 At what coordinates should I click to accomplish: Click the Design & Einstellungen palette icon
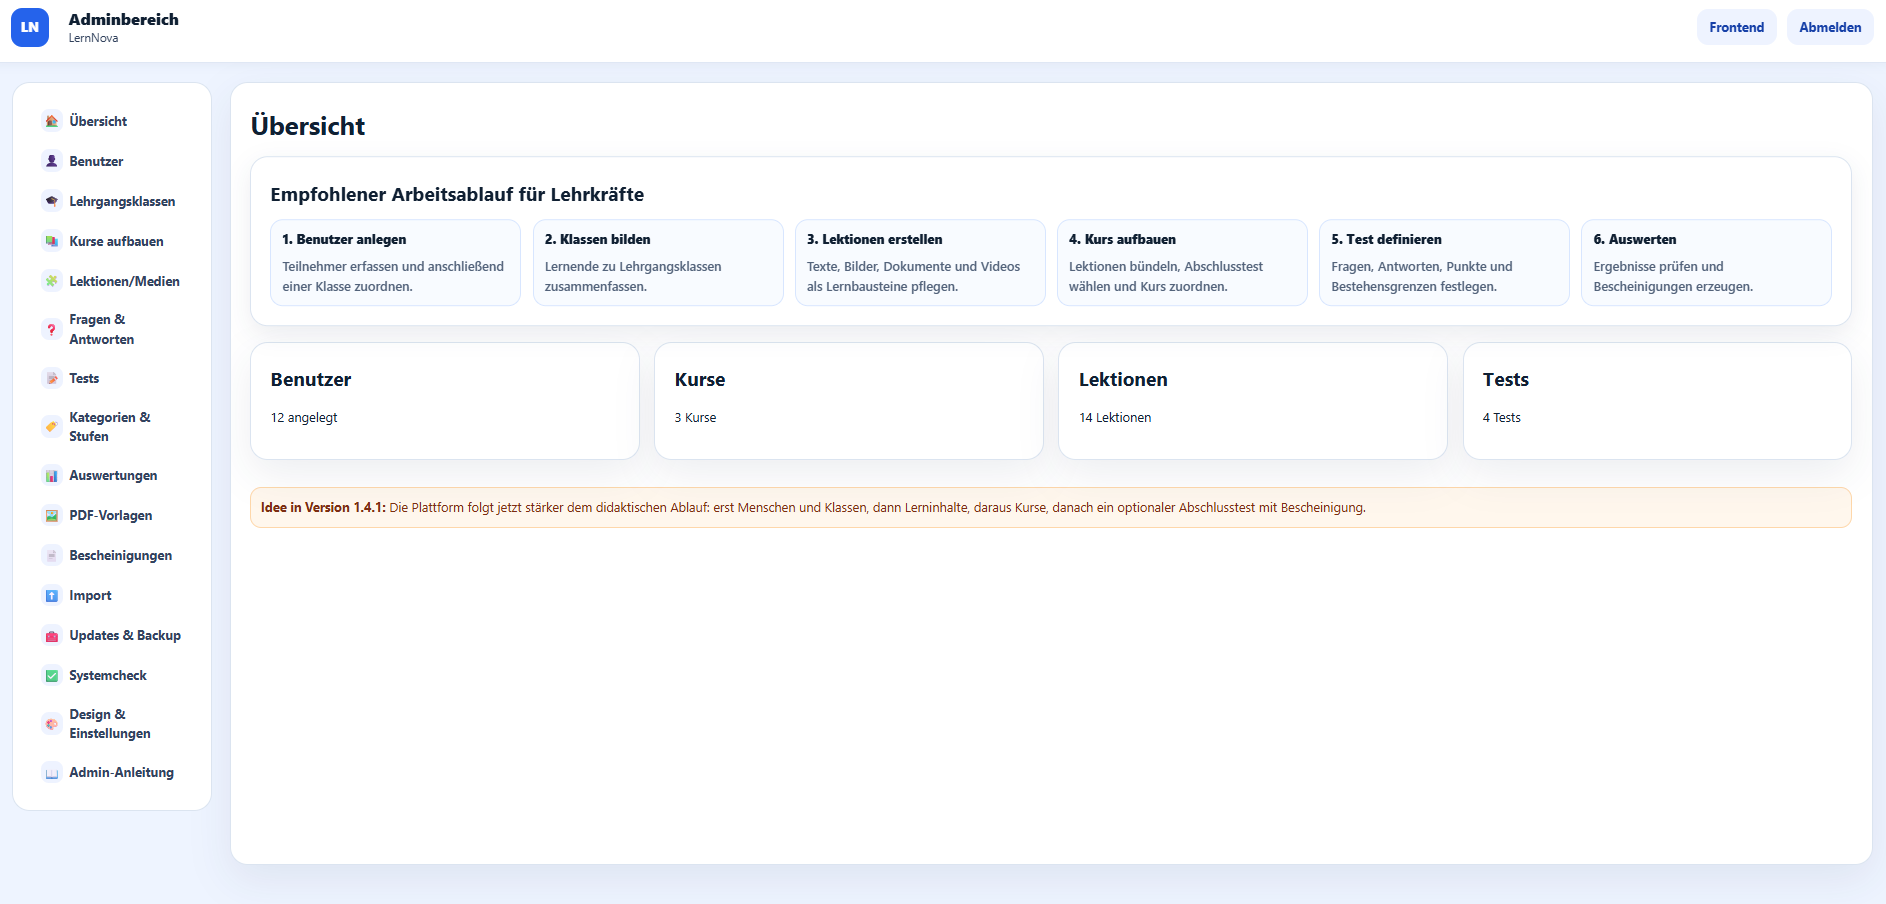[x=52, y=724]
